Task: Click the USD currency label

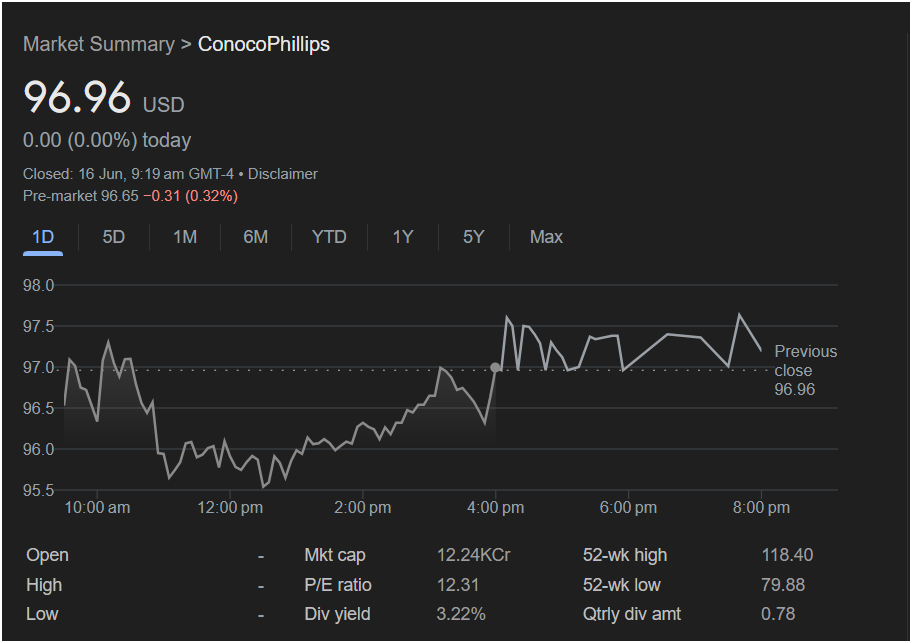Action: (x=163, y=105)
